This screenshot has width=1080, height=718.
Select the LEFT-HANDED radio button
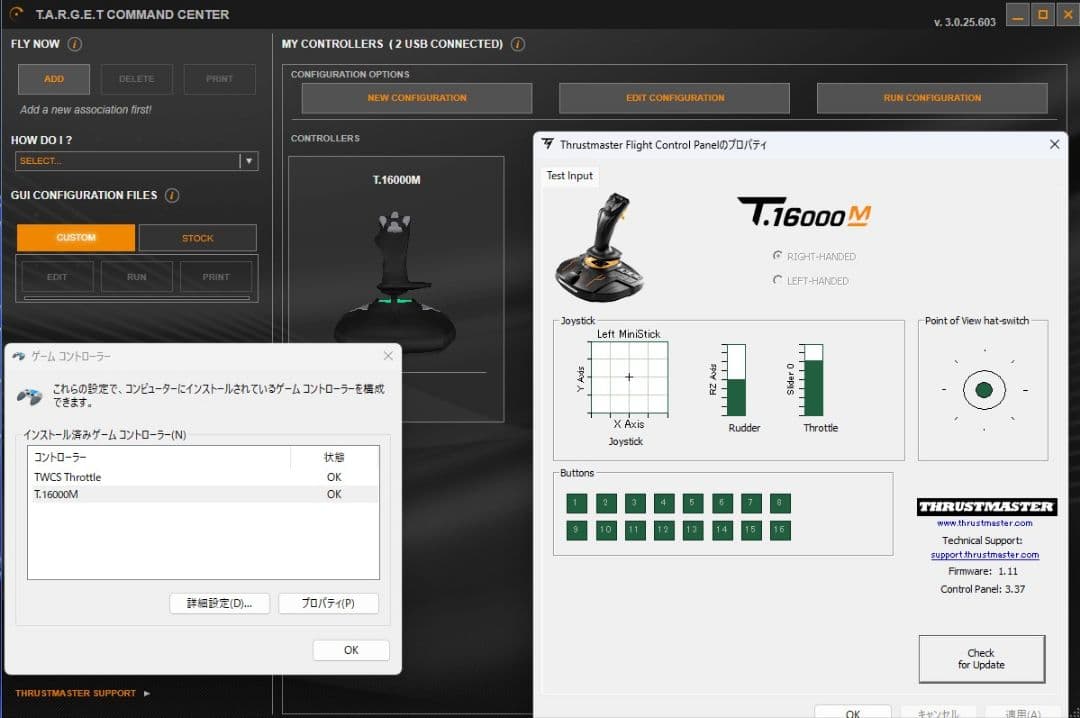[x=776, y=281]
